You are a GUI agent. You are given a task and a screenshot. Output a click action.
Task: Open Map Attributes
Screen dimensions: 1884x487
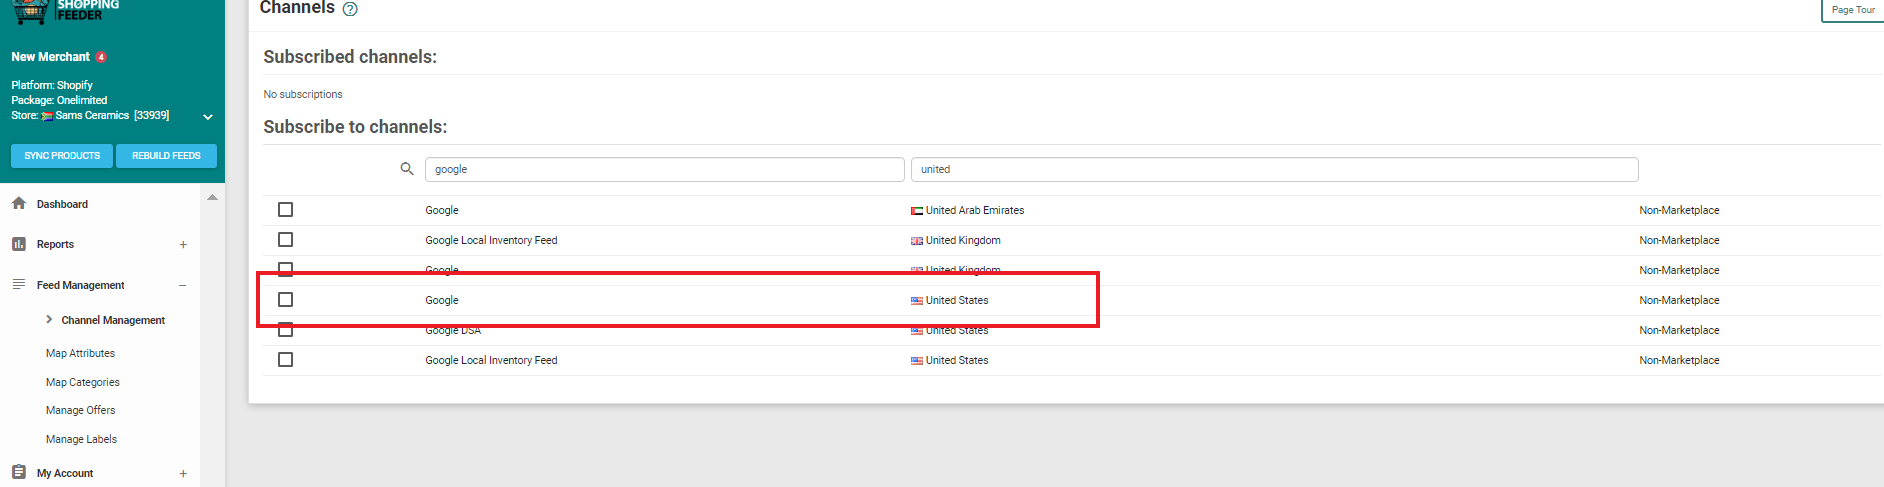(x=80, y=353)
